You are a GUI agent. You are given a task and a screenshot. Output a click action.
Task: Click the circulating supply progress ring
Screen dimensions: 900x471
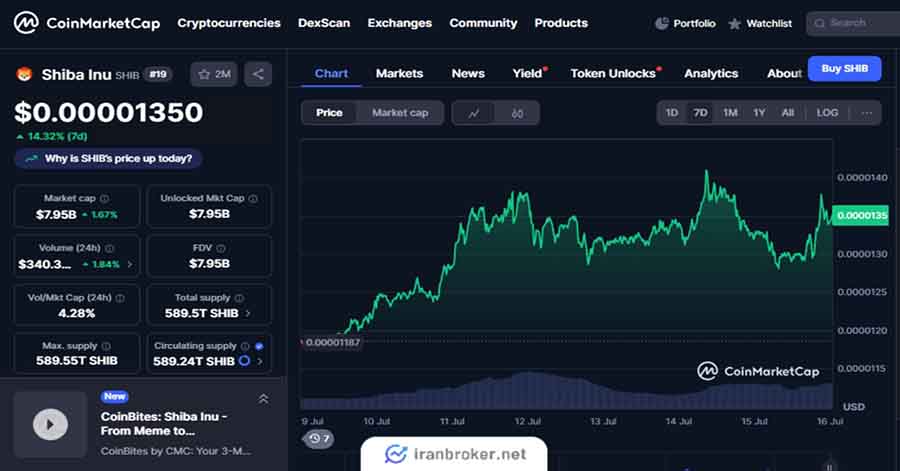(x=244, y=361)
